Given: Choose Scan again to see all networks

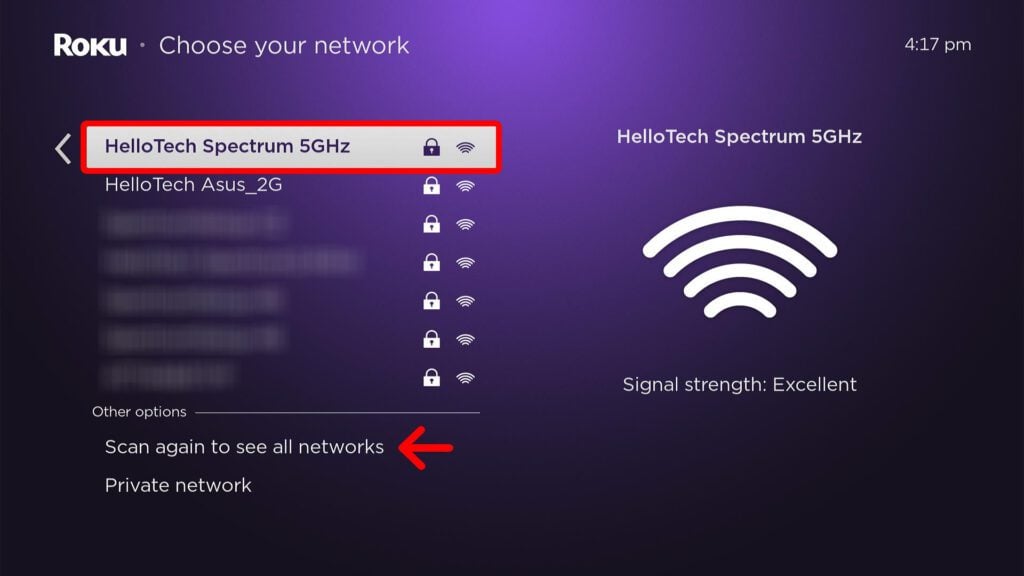Looking at the screenshot, I should [245, 447].
